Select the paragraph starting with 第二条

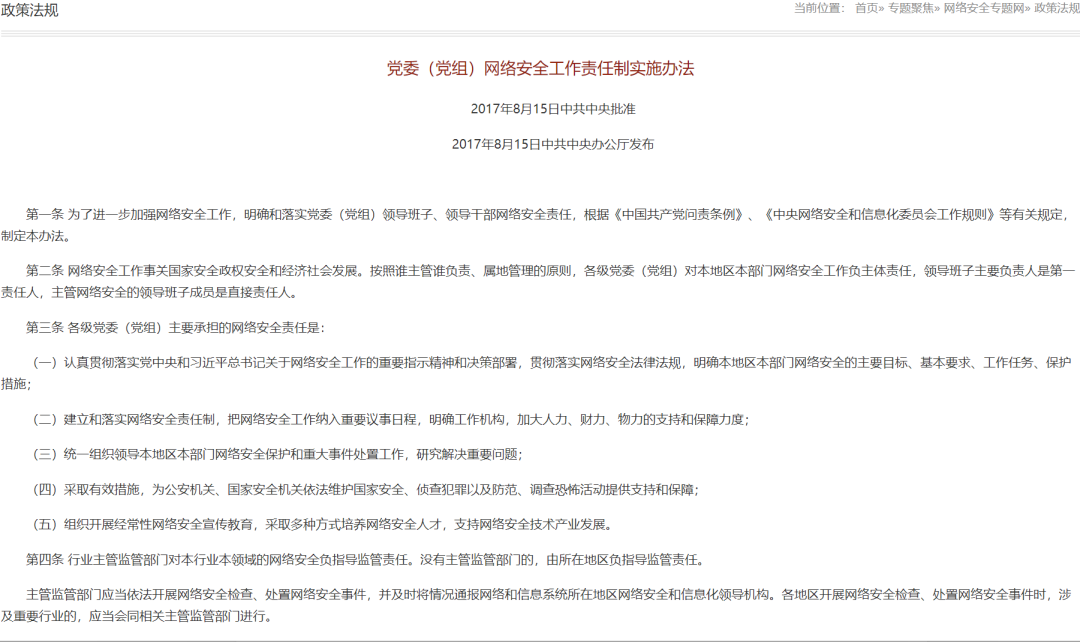click(537, 282)
